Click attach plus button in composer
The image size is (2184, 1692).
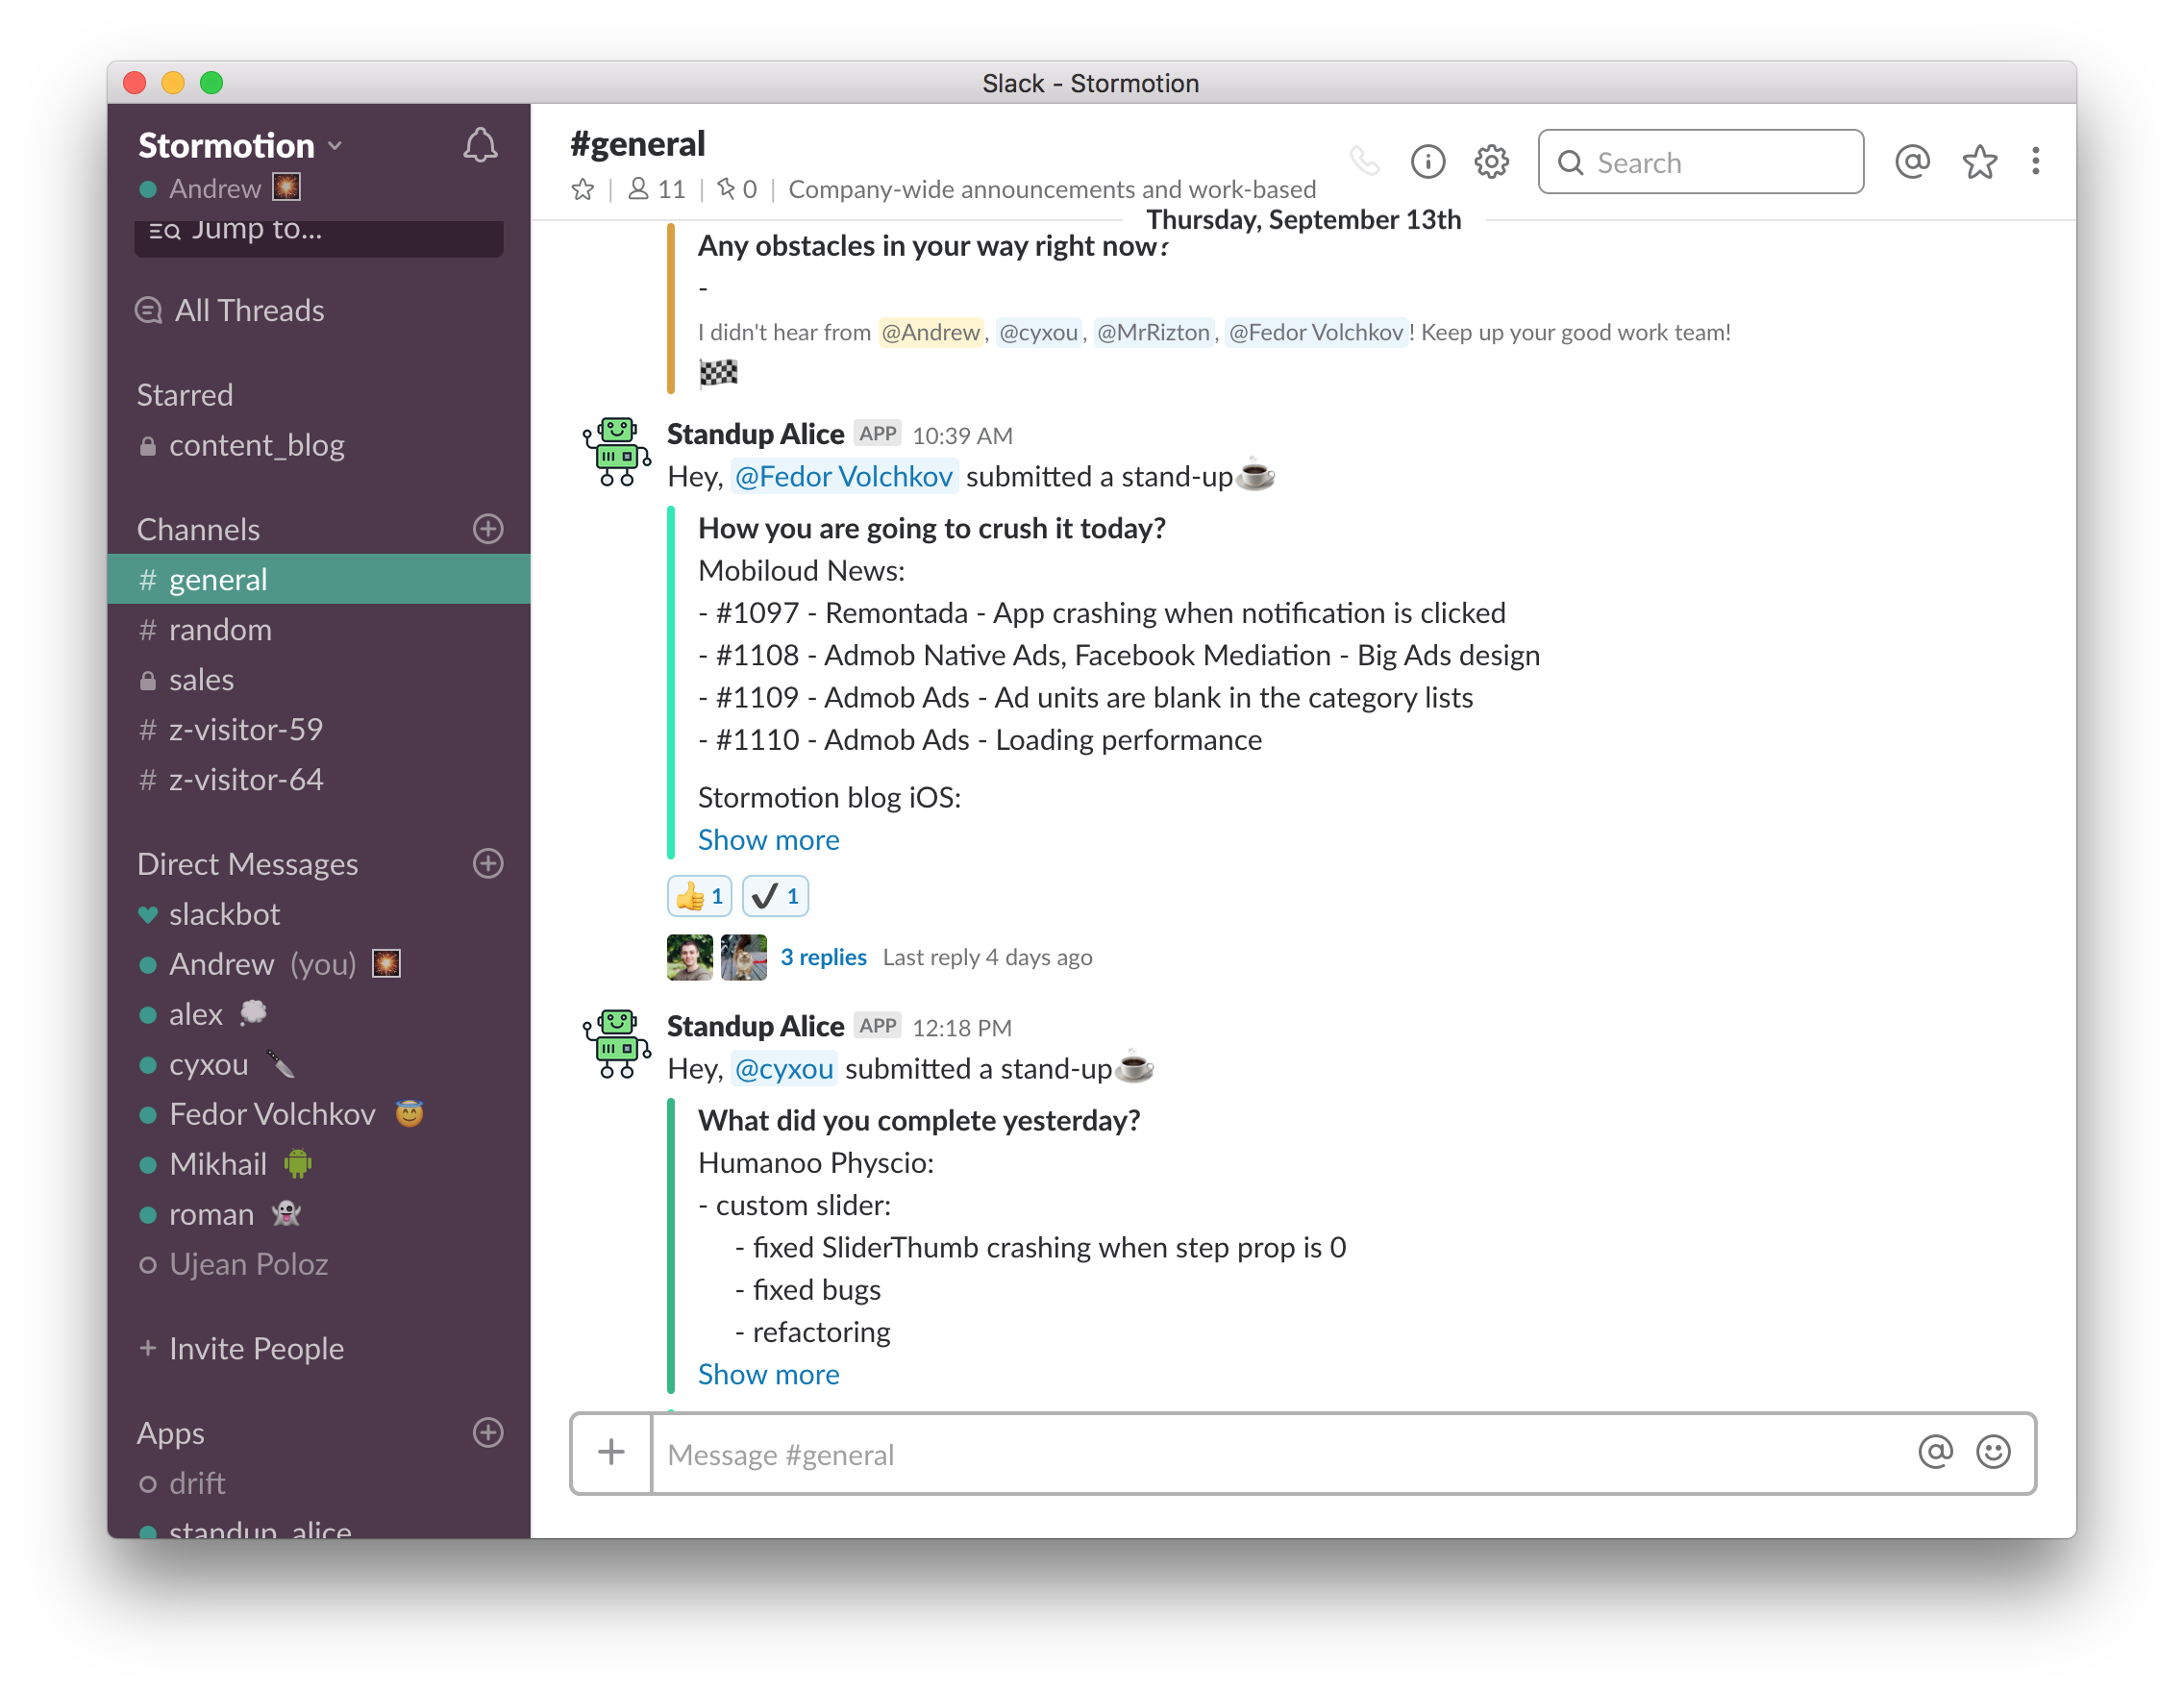click(x=611, y=1452)
